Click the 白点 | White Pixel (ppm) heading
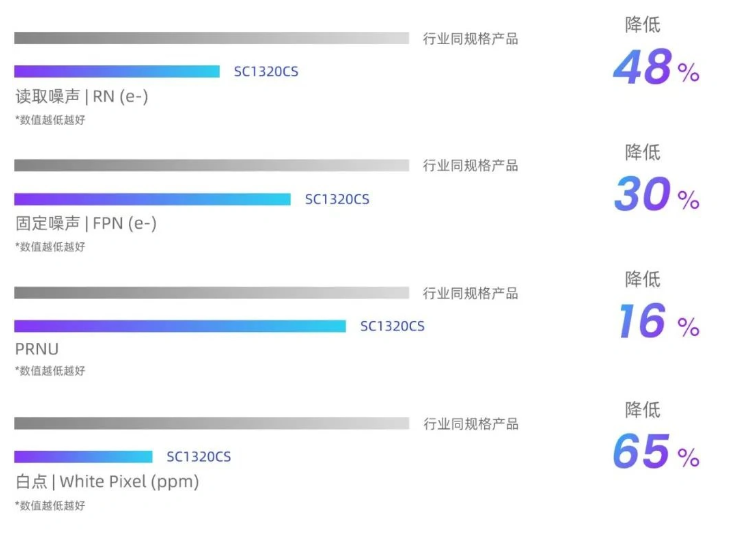Image resolution: width=737 pixels, height=542 pixels. (107, 481)
